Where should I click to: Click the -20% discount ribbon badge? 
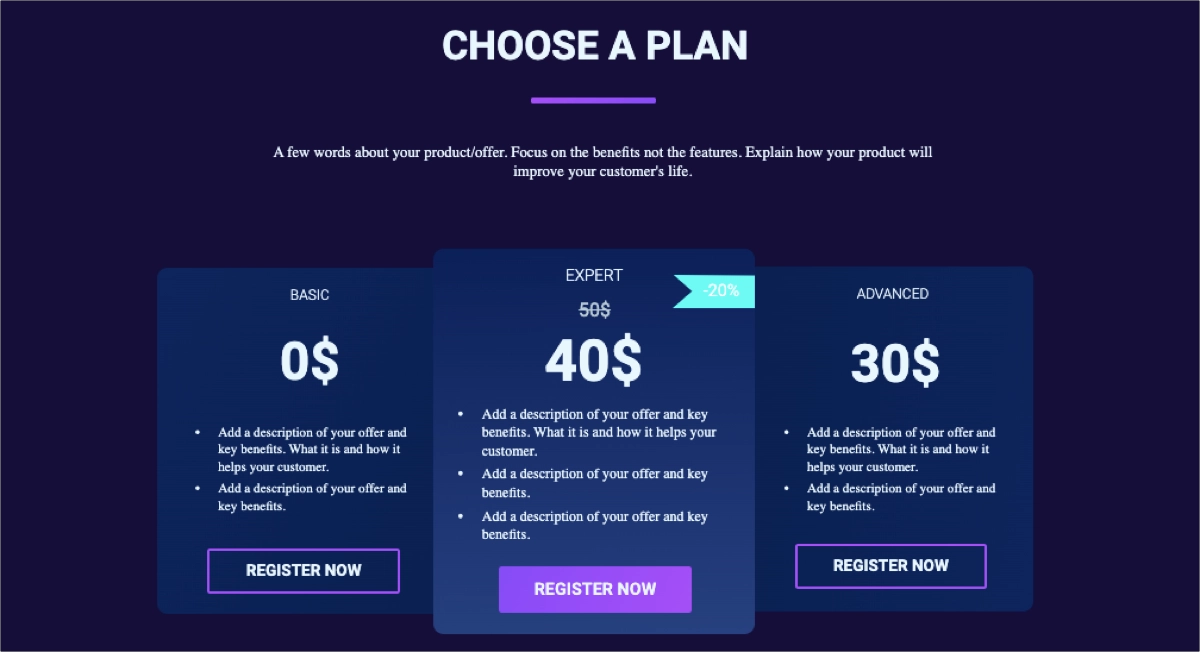tap(714, 291)
